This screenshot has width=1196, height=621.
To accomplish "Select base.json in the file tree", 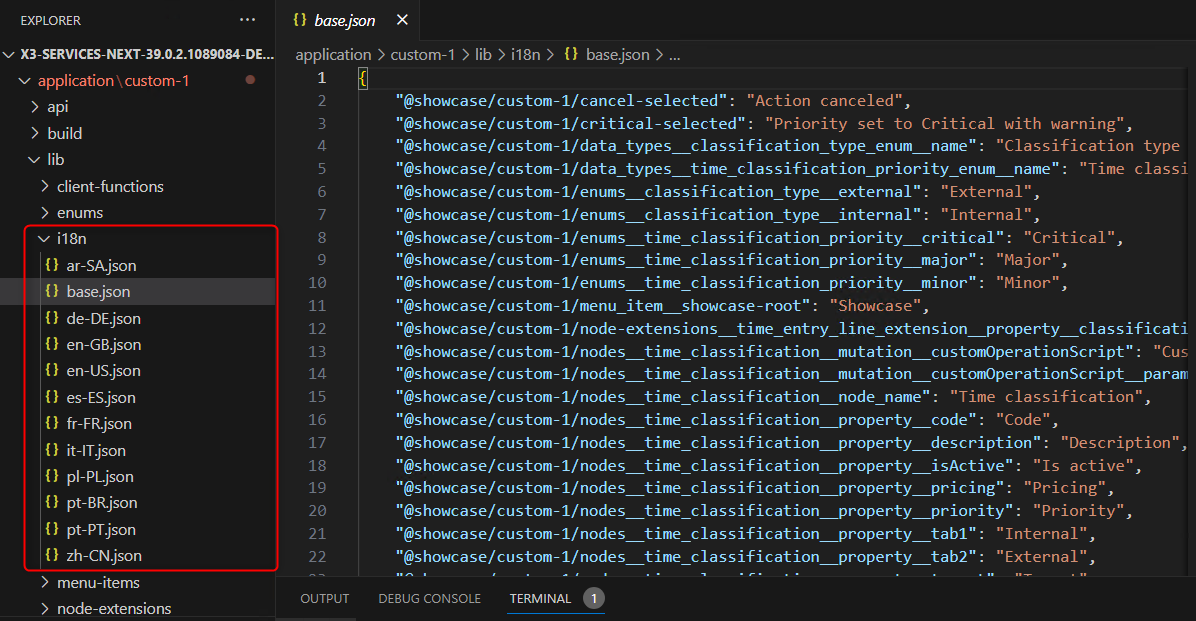I will tap(98, 291).
